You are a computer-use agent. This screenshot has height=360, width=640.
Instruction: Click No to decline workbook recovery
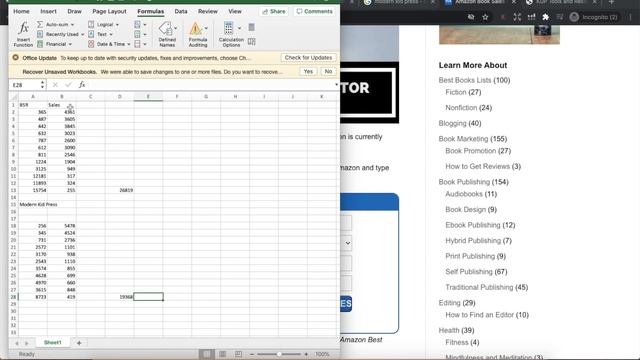[328, 71]
